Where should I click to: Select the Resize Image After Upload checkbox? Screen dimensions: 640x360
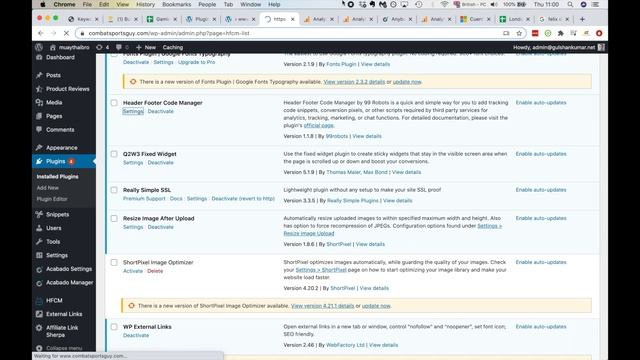(114, 219)
